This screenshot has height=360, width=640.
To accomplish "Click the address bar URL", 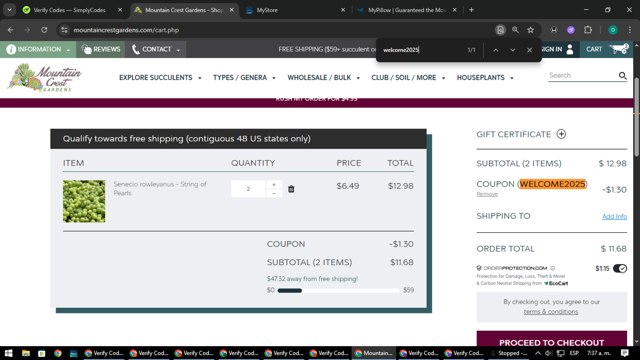I will pyautogui.click(x=126, y=30).
